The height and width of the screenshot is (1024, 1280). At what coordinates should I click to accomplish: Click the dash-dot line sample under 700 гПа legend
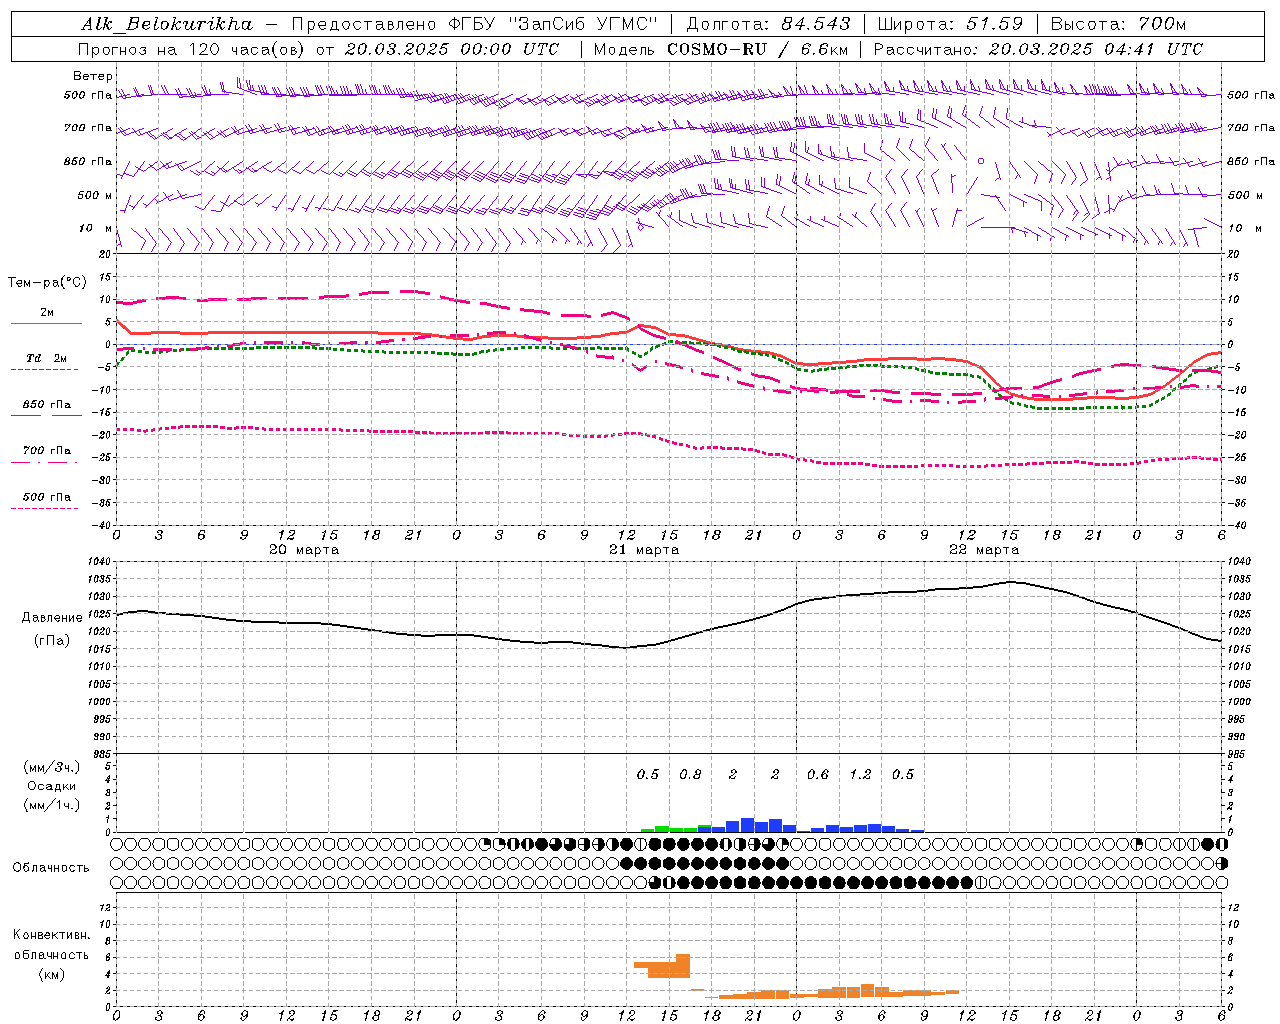[x=44, y=462]
